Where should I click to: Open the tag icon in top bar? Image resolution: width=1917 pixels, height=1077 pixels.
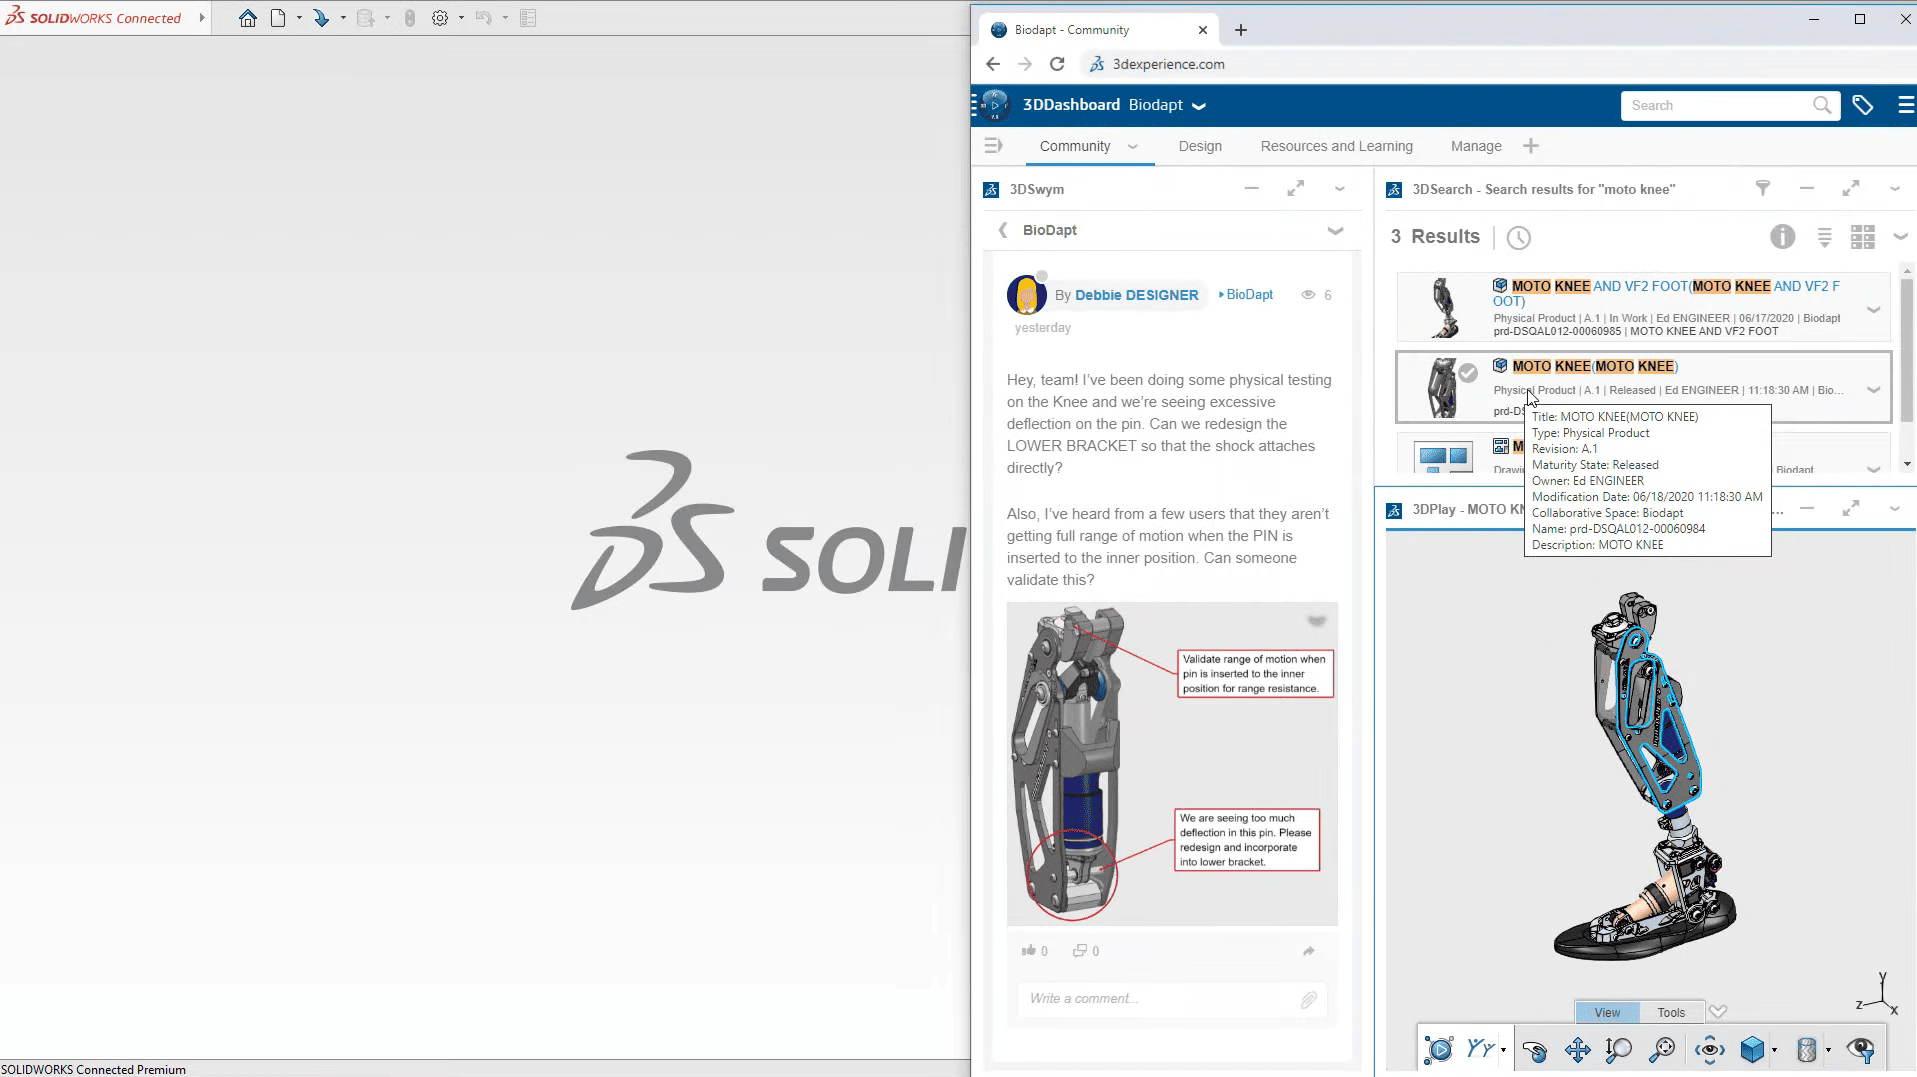point(1863,105)
